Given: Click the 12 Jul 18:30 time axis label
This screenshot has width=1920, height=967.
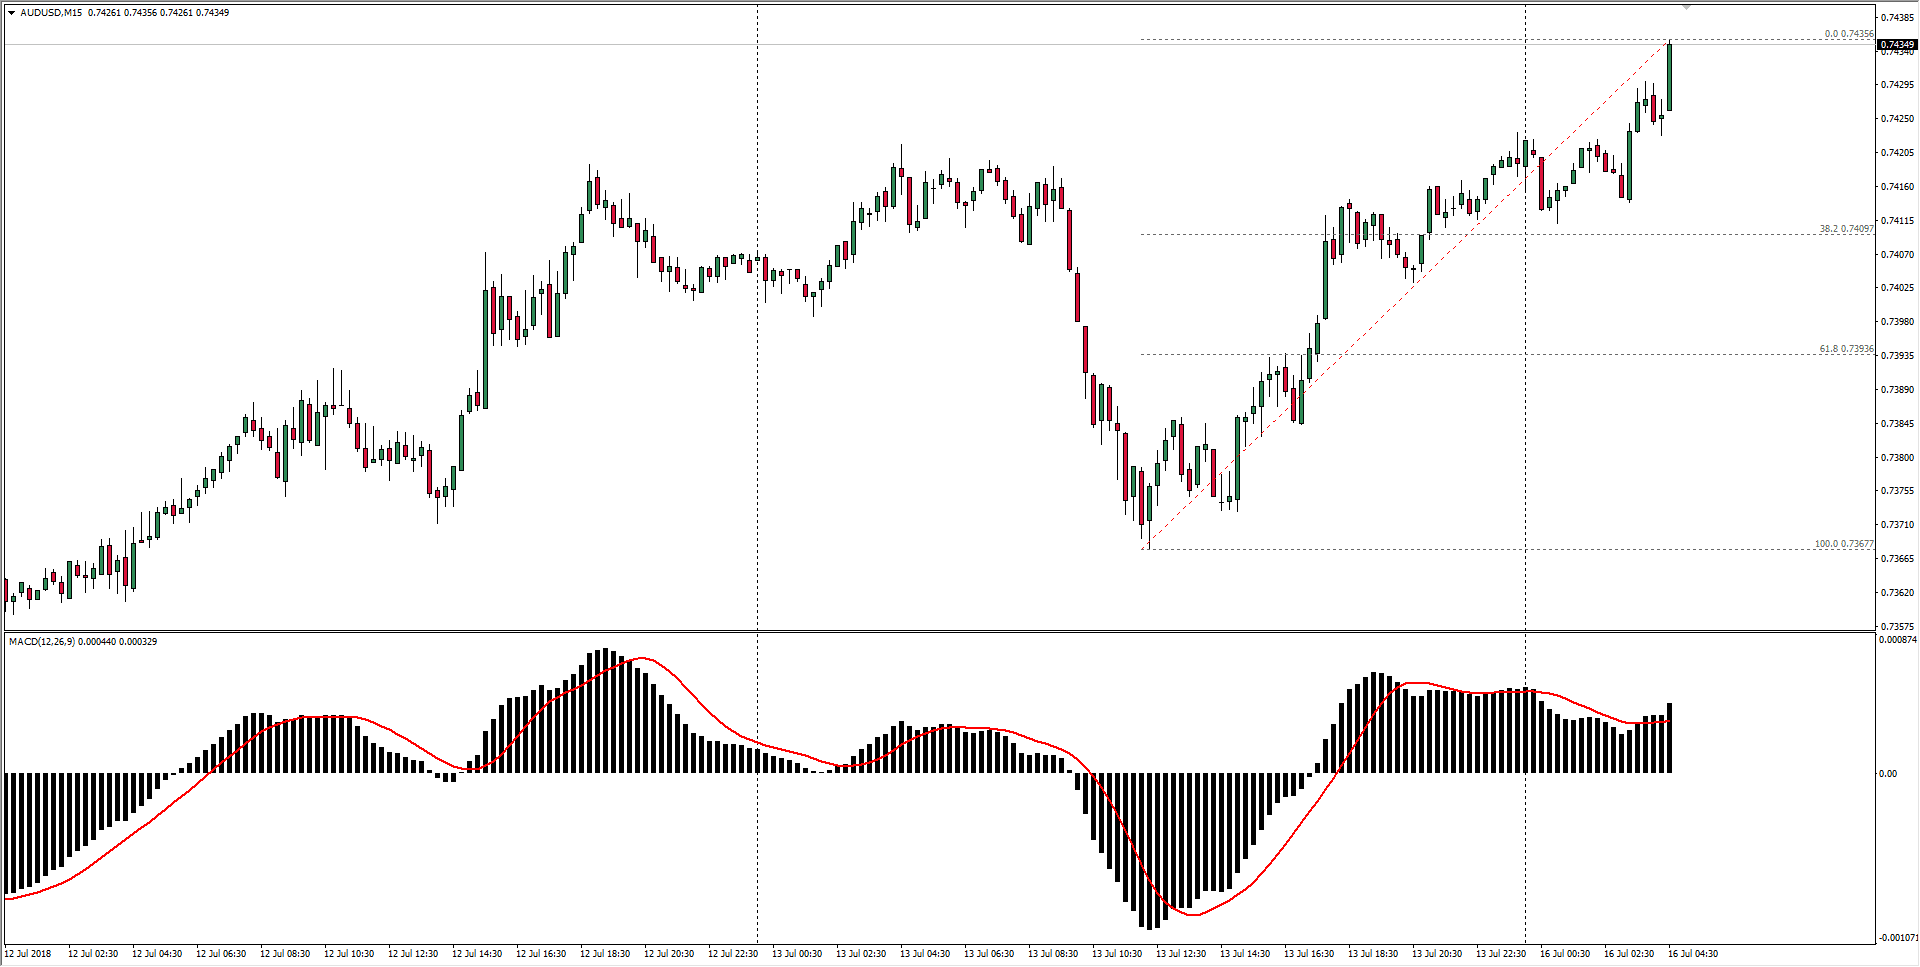Looking at the screenshot, I should pyautogui.click(x=604, y=953).
